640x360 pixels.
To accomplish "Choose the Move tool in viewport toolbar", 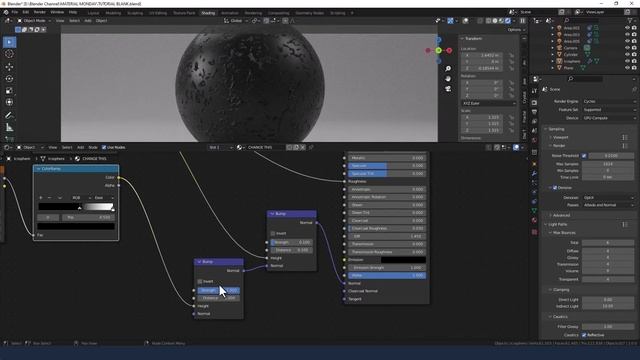I will coord(9,67).
